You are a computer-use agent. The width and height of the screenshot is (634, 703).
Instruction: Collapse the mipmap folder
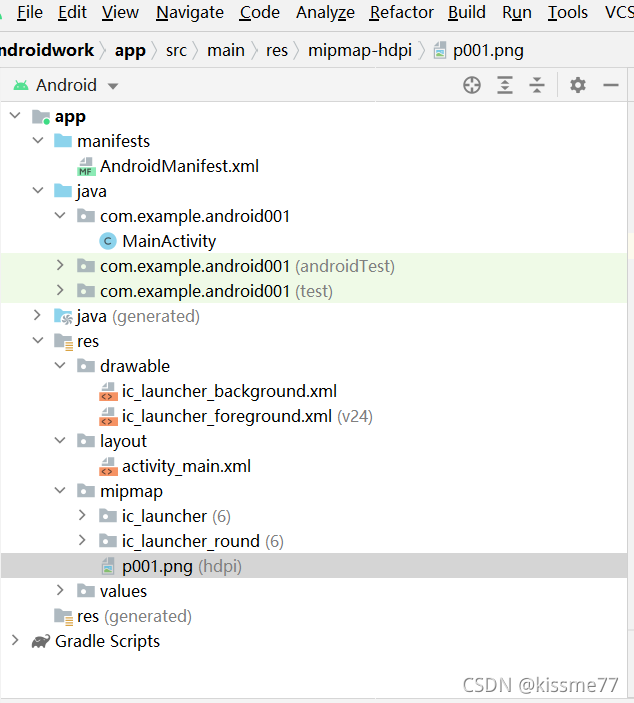(x=60, y=490)
